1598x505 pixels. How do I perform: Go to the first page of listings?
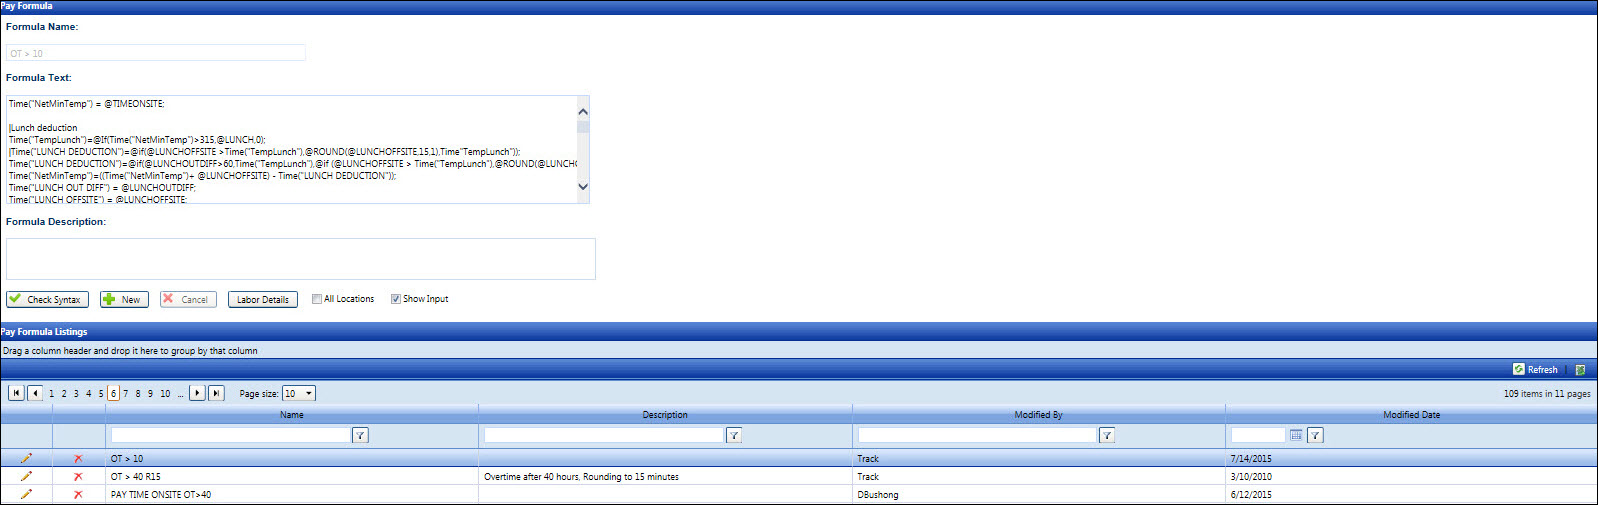point(16,393)
